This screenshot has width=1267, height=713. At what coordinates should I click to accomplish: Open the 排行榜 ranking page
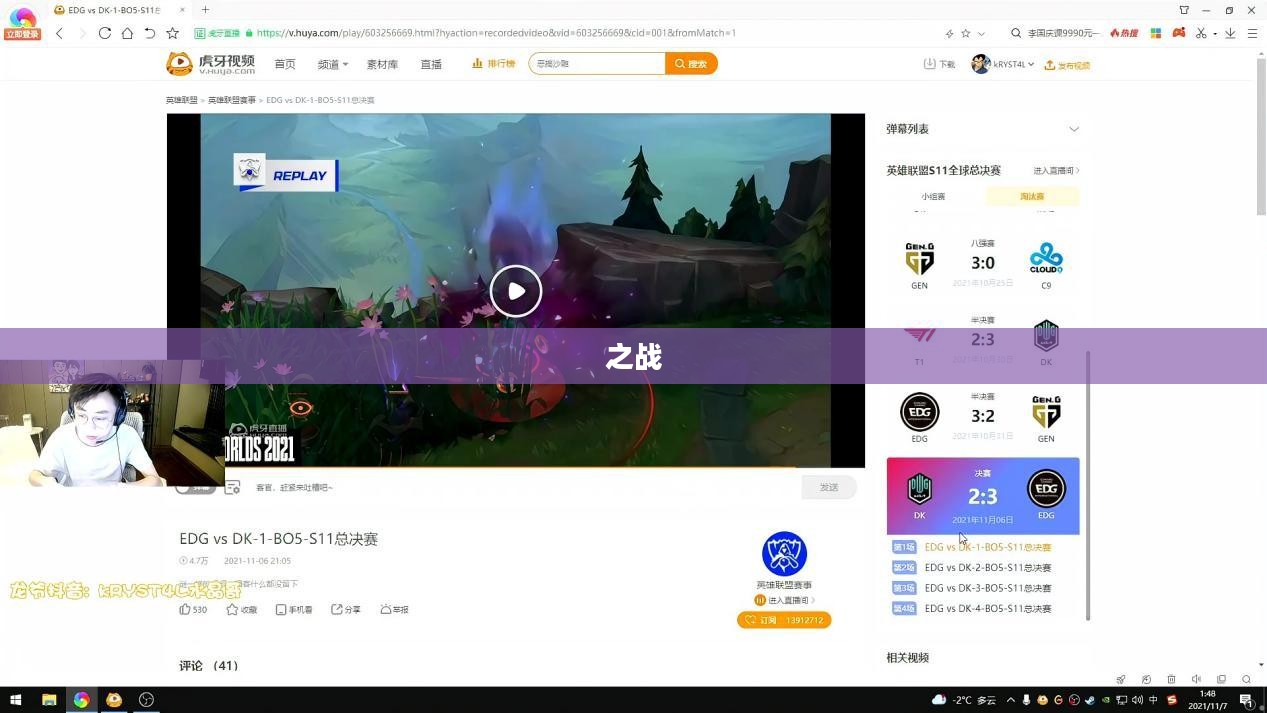click(x=494, y=63)
